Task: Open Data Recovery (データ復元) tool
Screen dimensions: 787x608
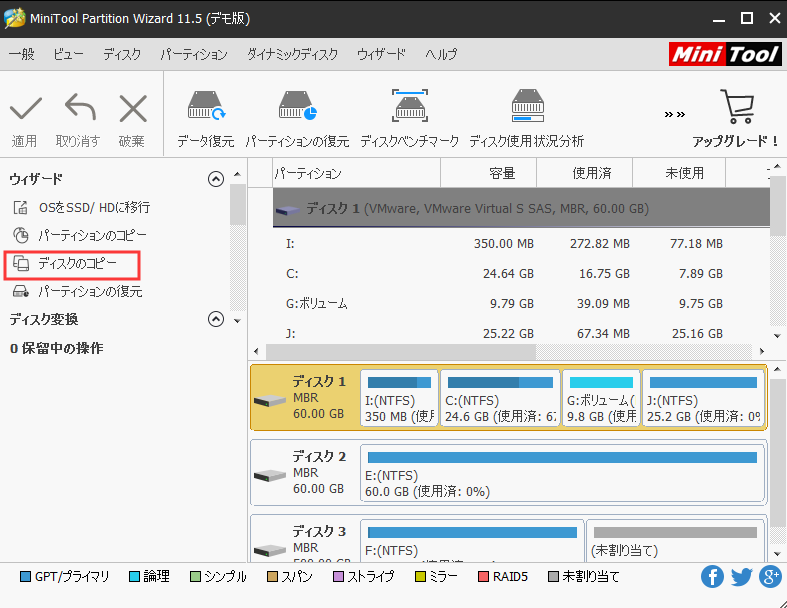Action: [206, 106]
